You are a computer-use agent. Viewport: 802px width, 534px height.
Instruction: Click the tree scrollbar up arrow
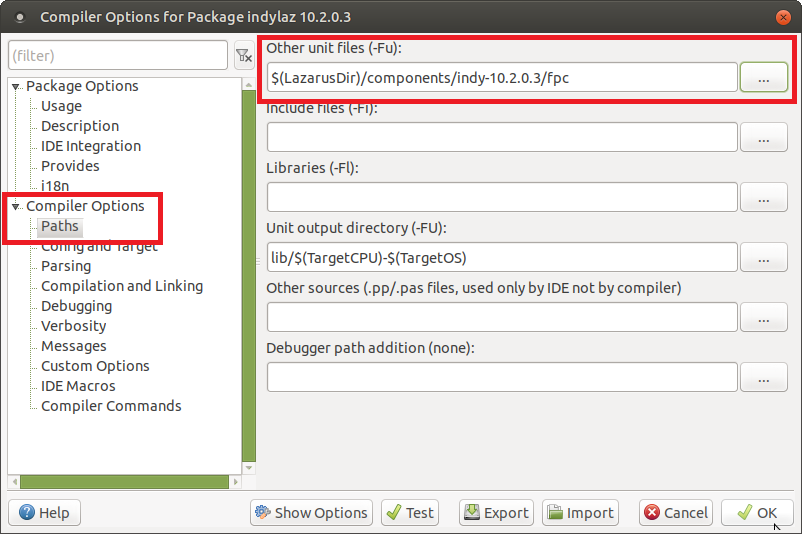249,84
